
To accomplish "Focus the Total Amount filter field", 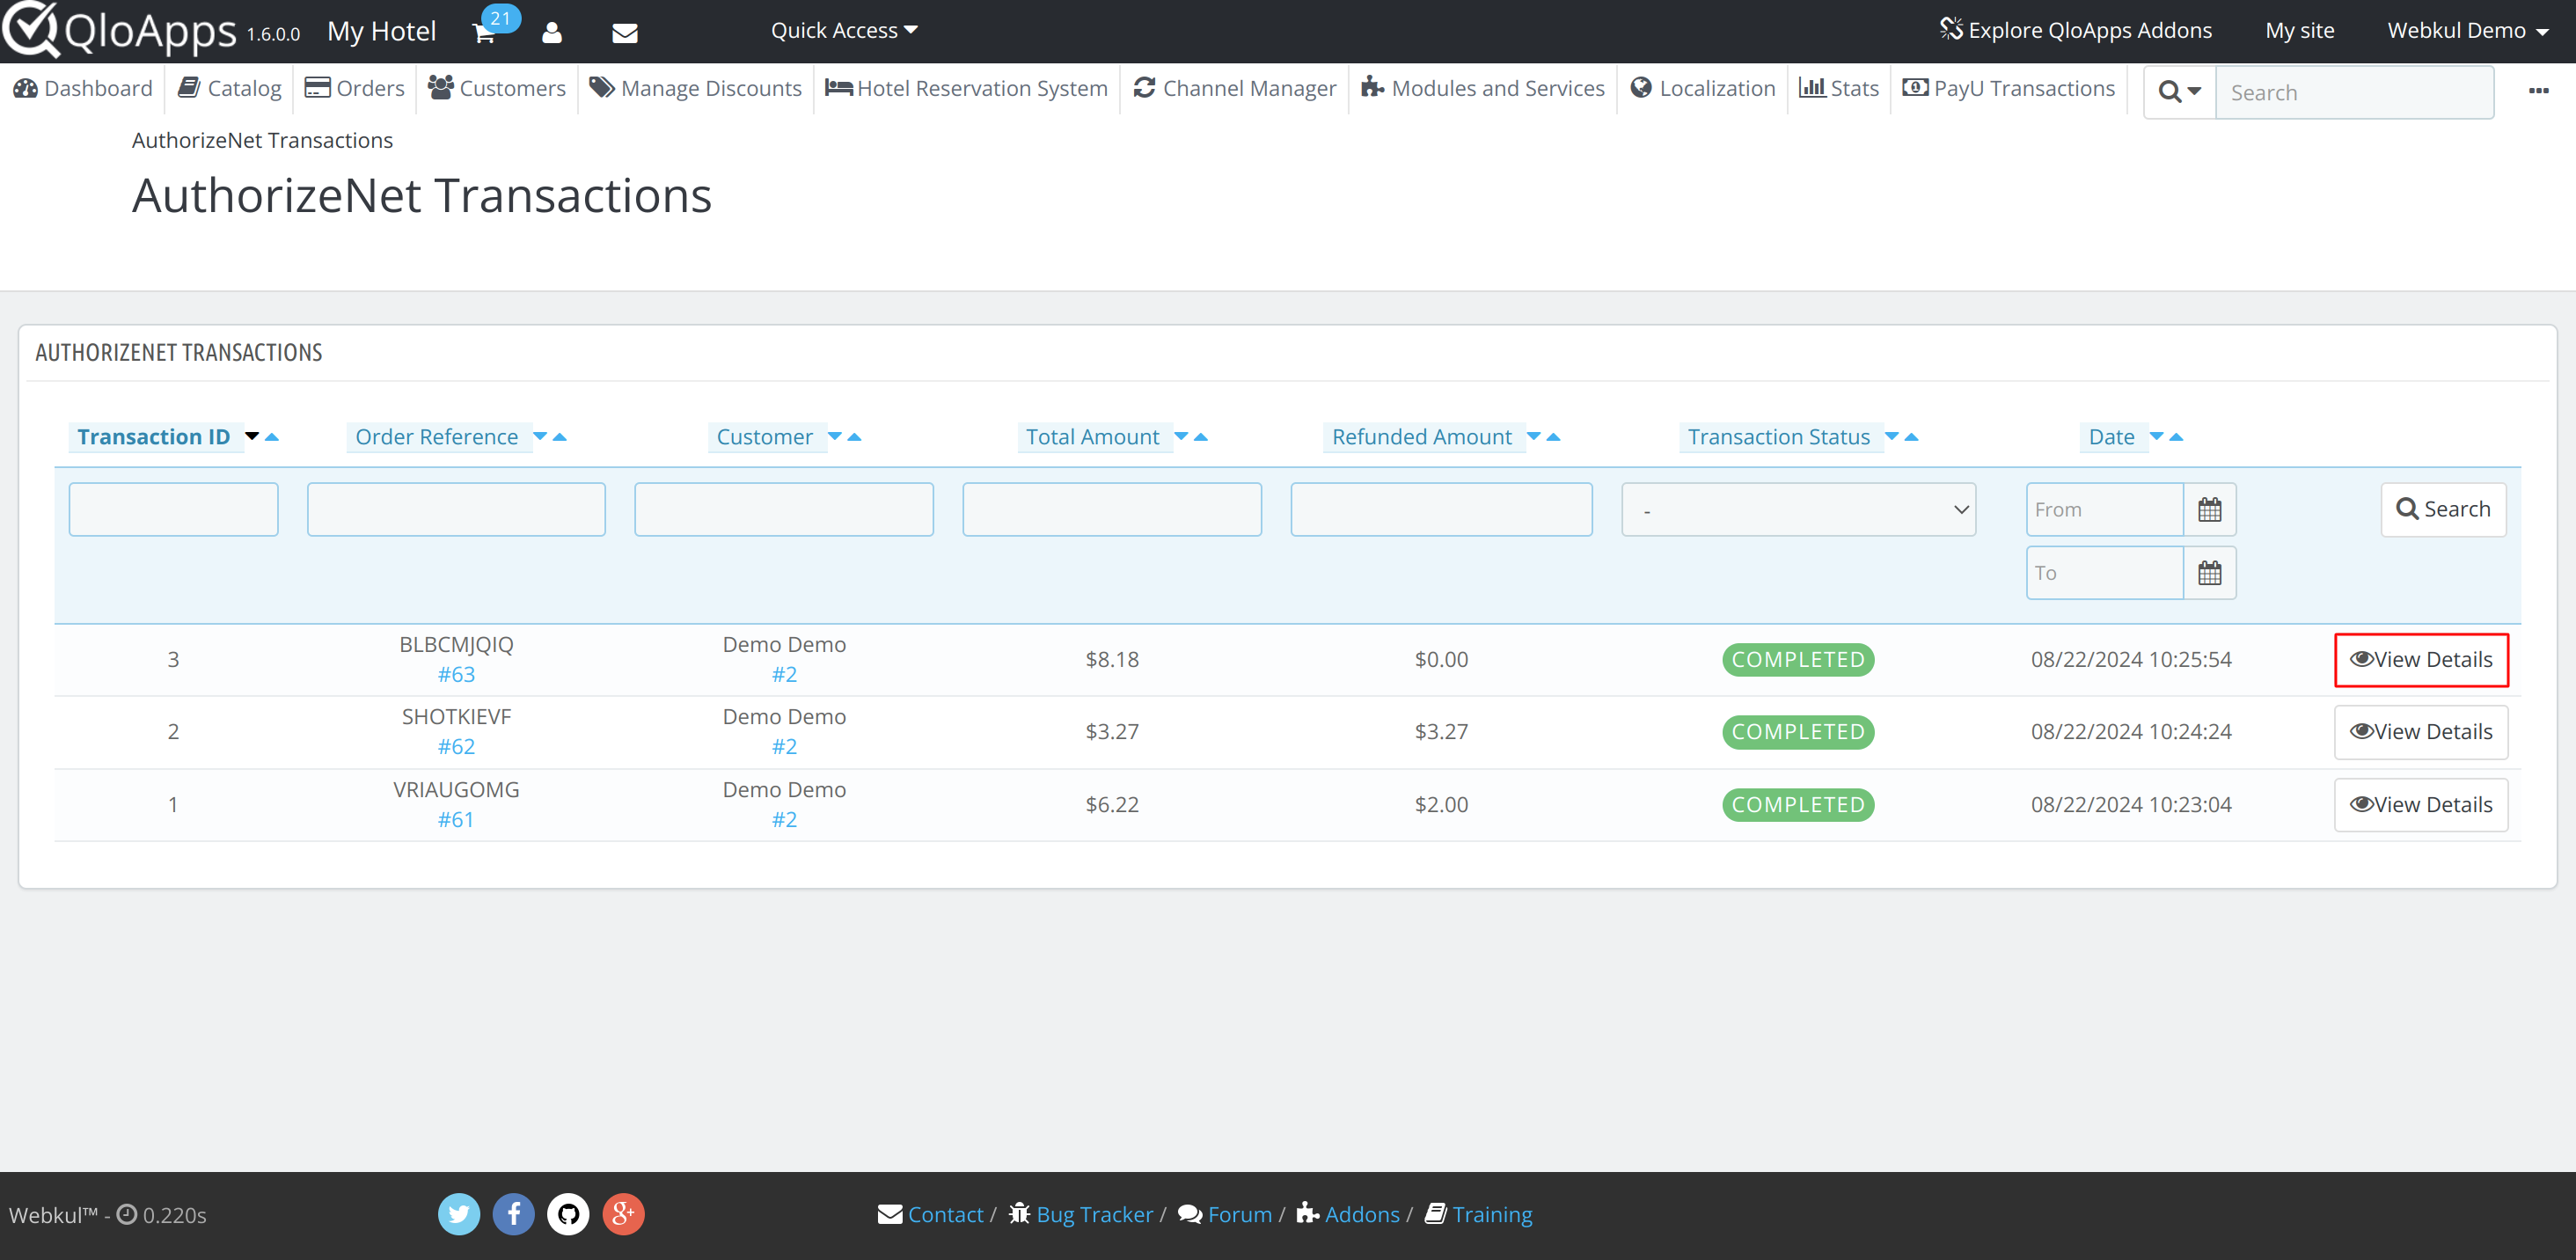I will click(1112, 510).
